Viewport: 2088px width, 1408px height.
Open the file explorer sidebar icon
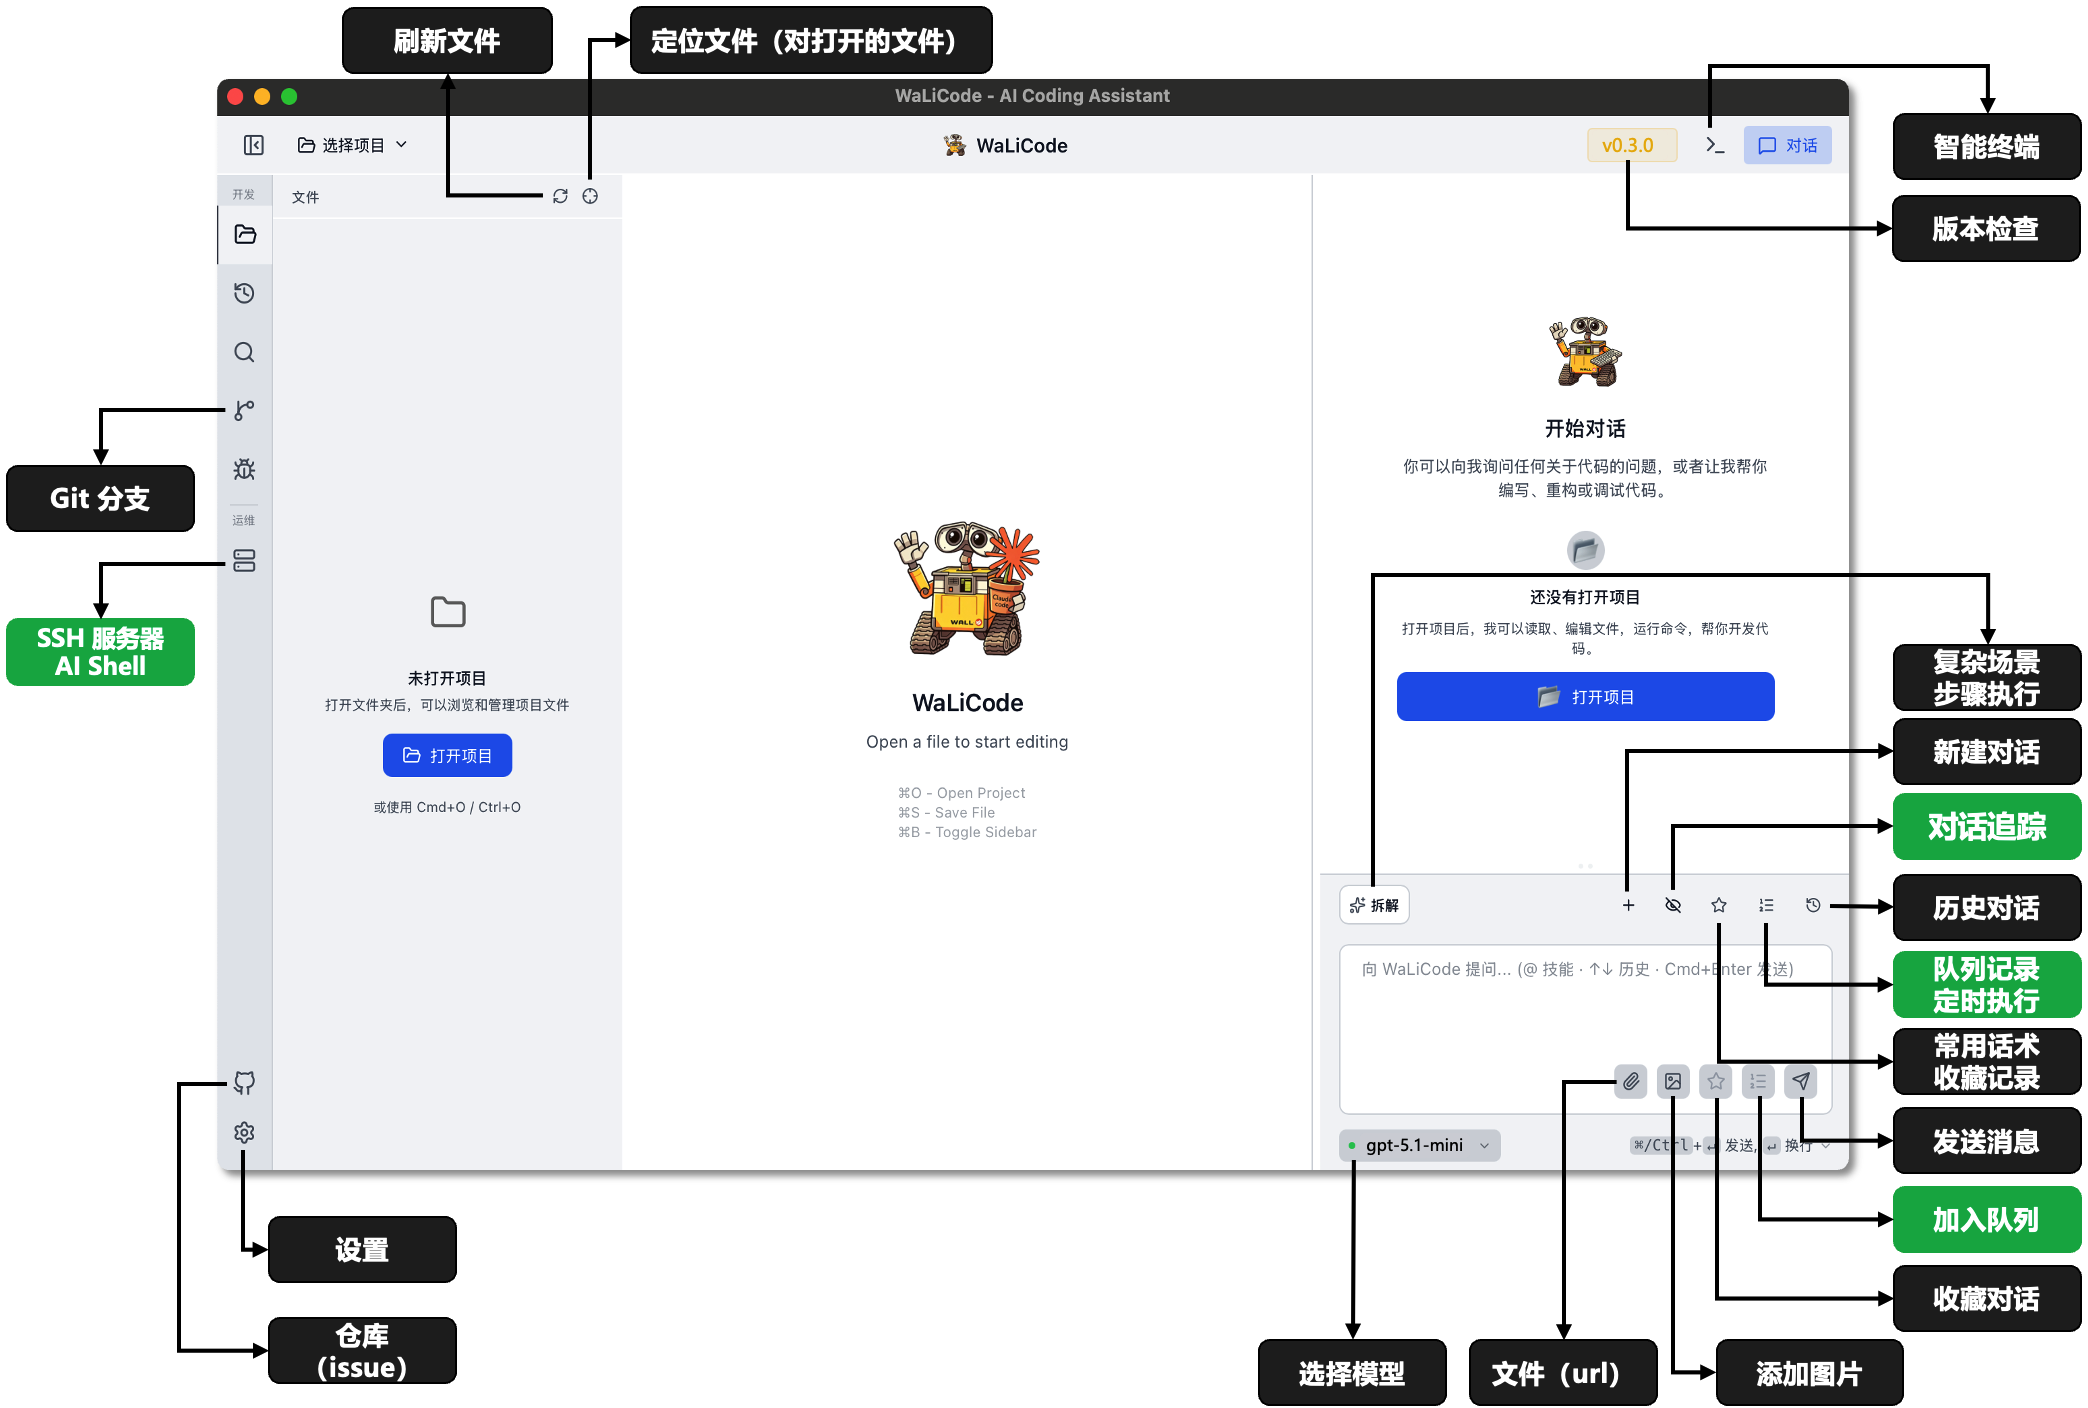click(245, 235)
